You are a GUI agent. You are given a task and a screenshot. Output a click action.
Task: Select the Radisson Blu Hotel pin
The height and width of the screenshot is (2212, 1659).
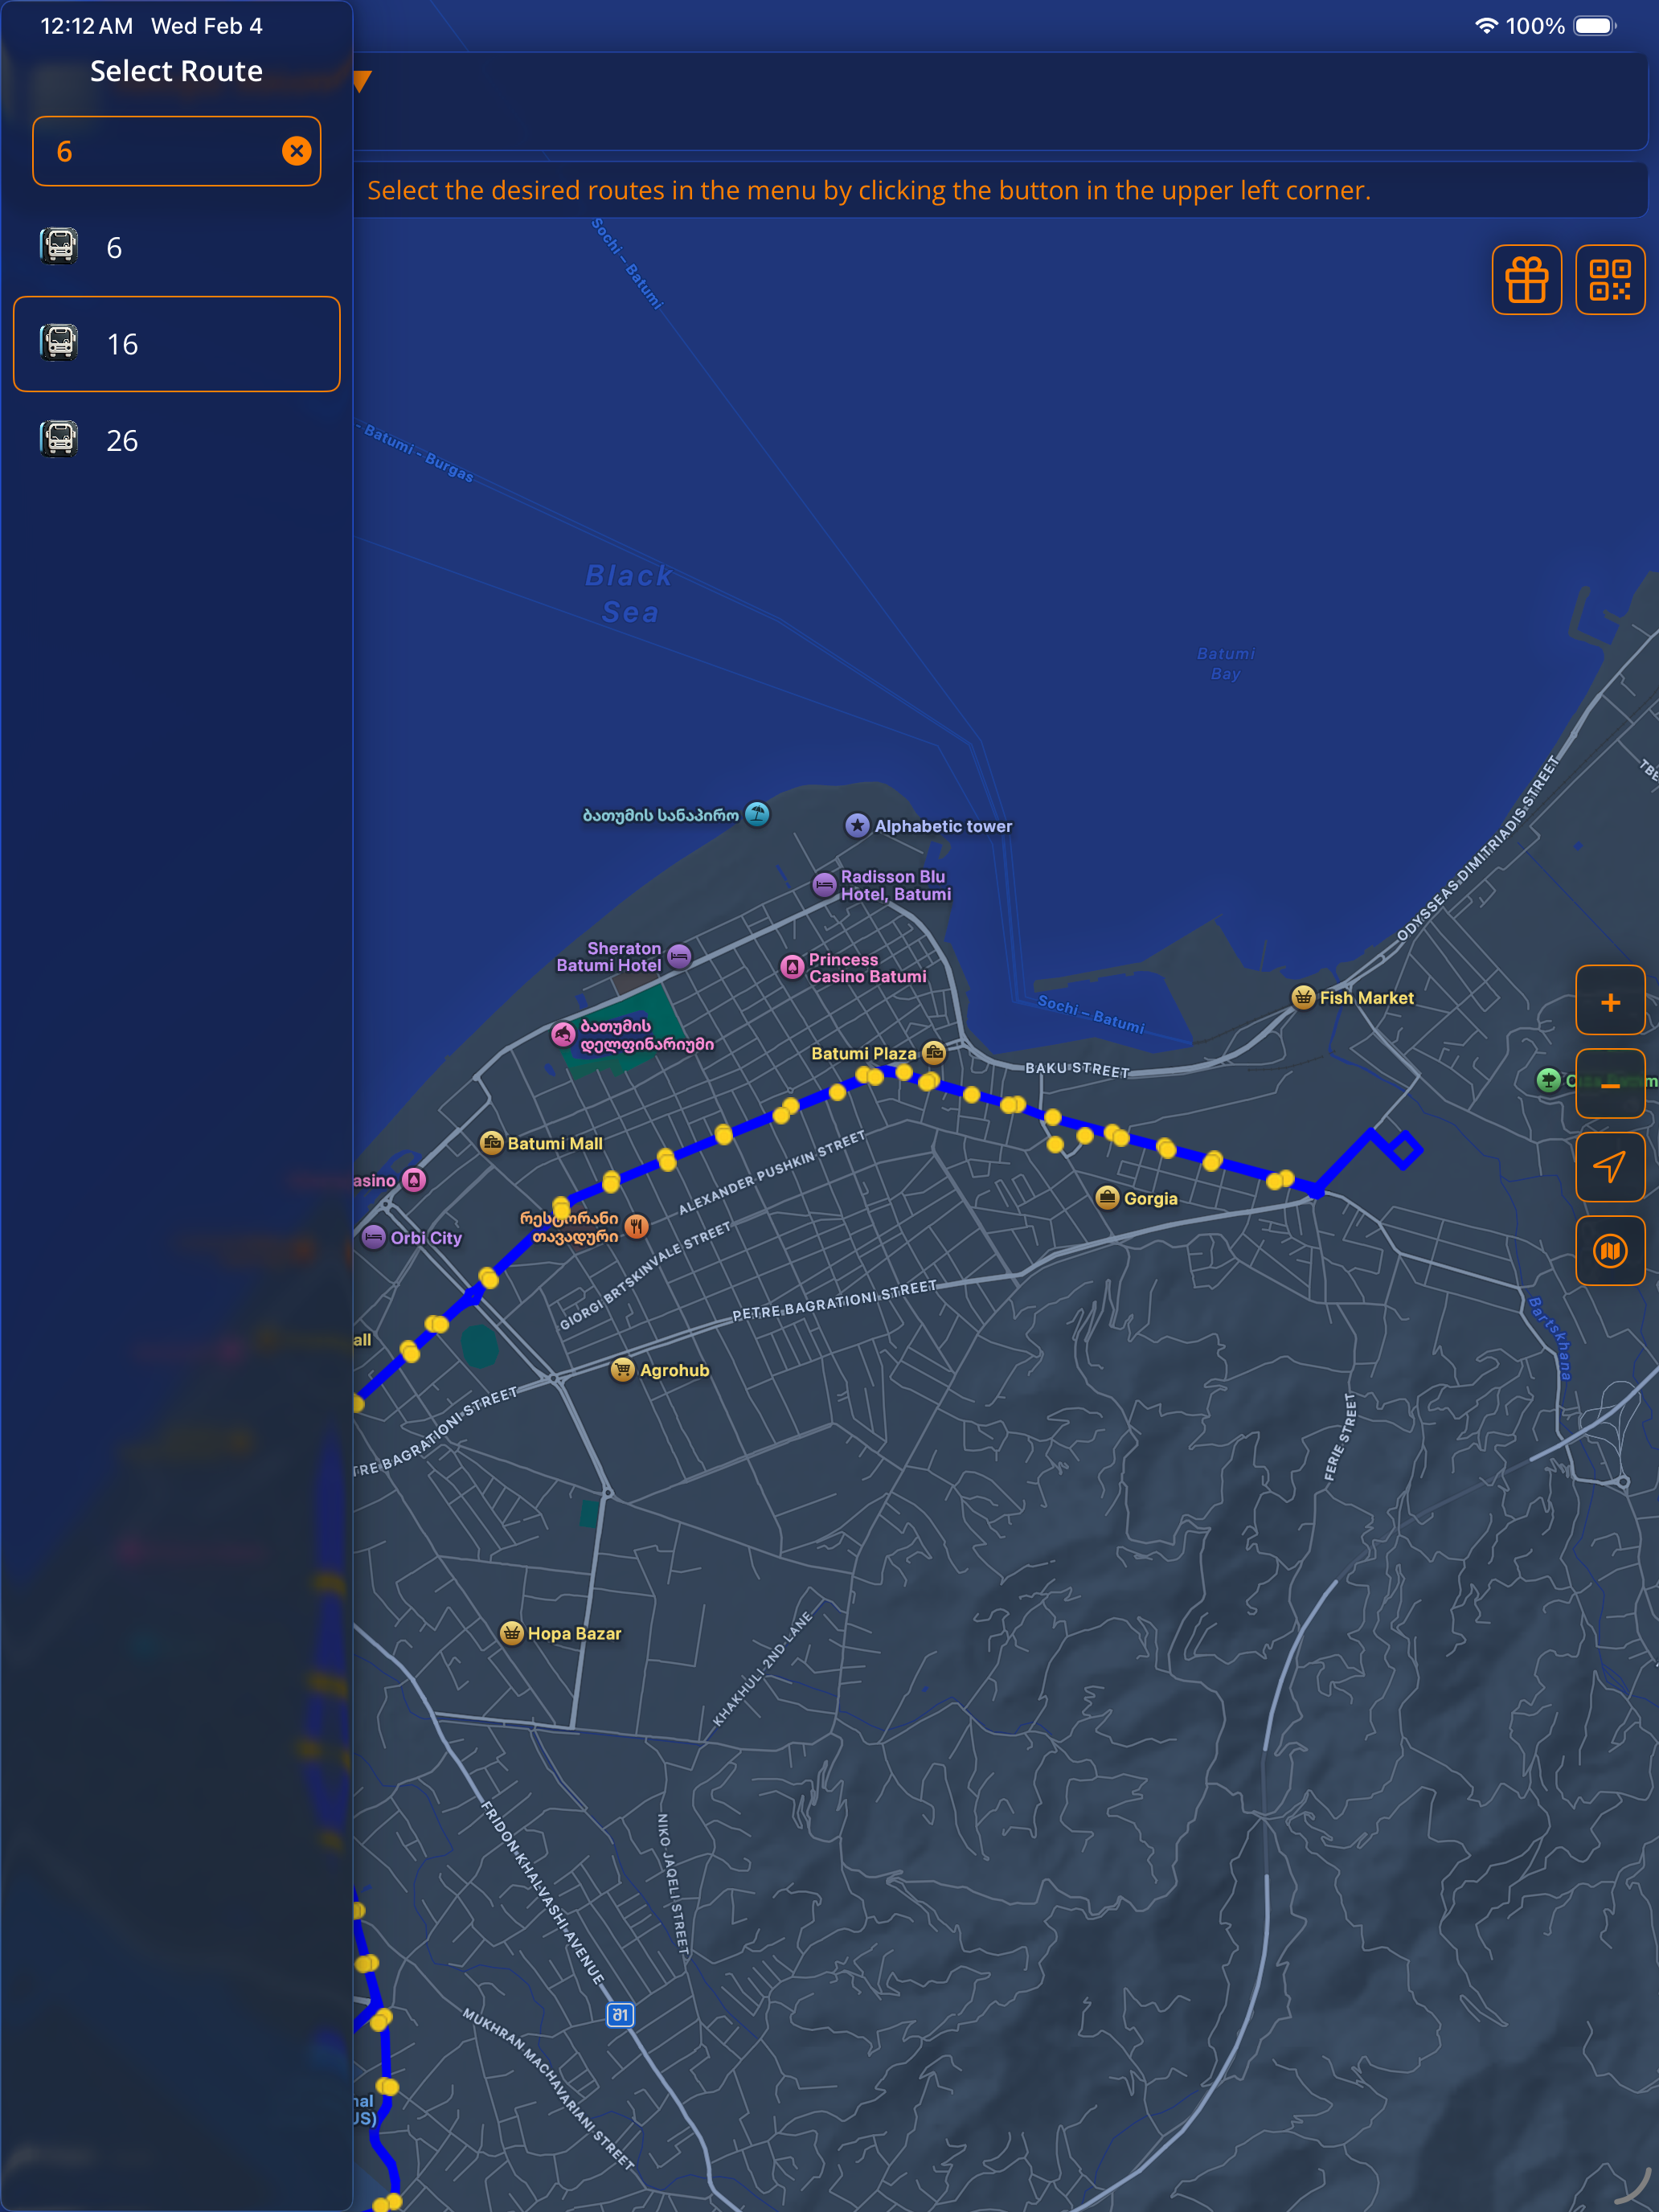pos(824,885)
